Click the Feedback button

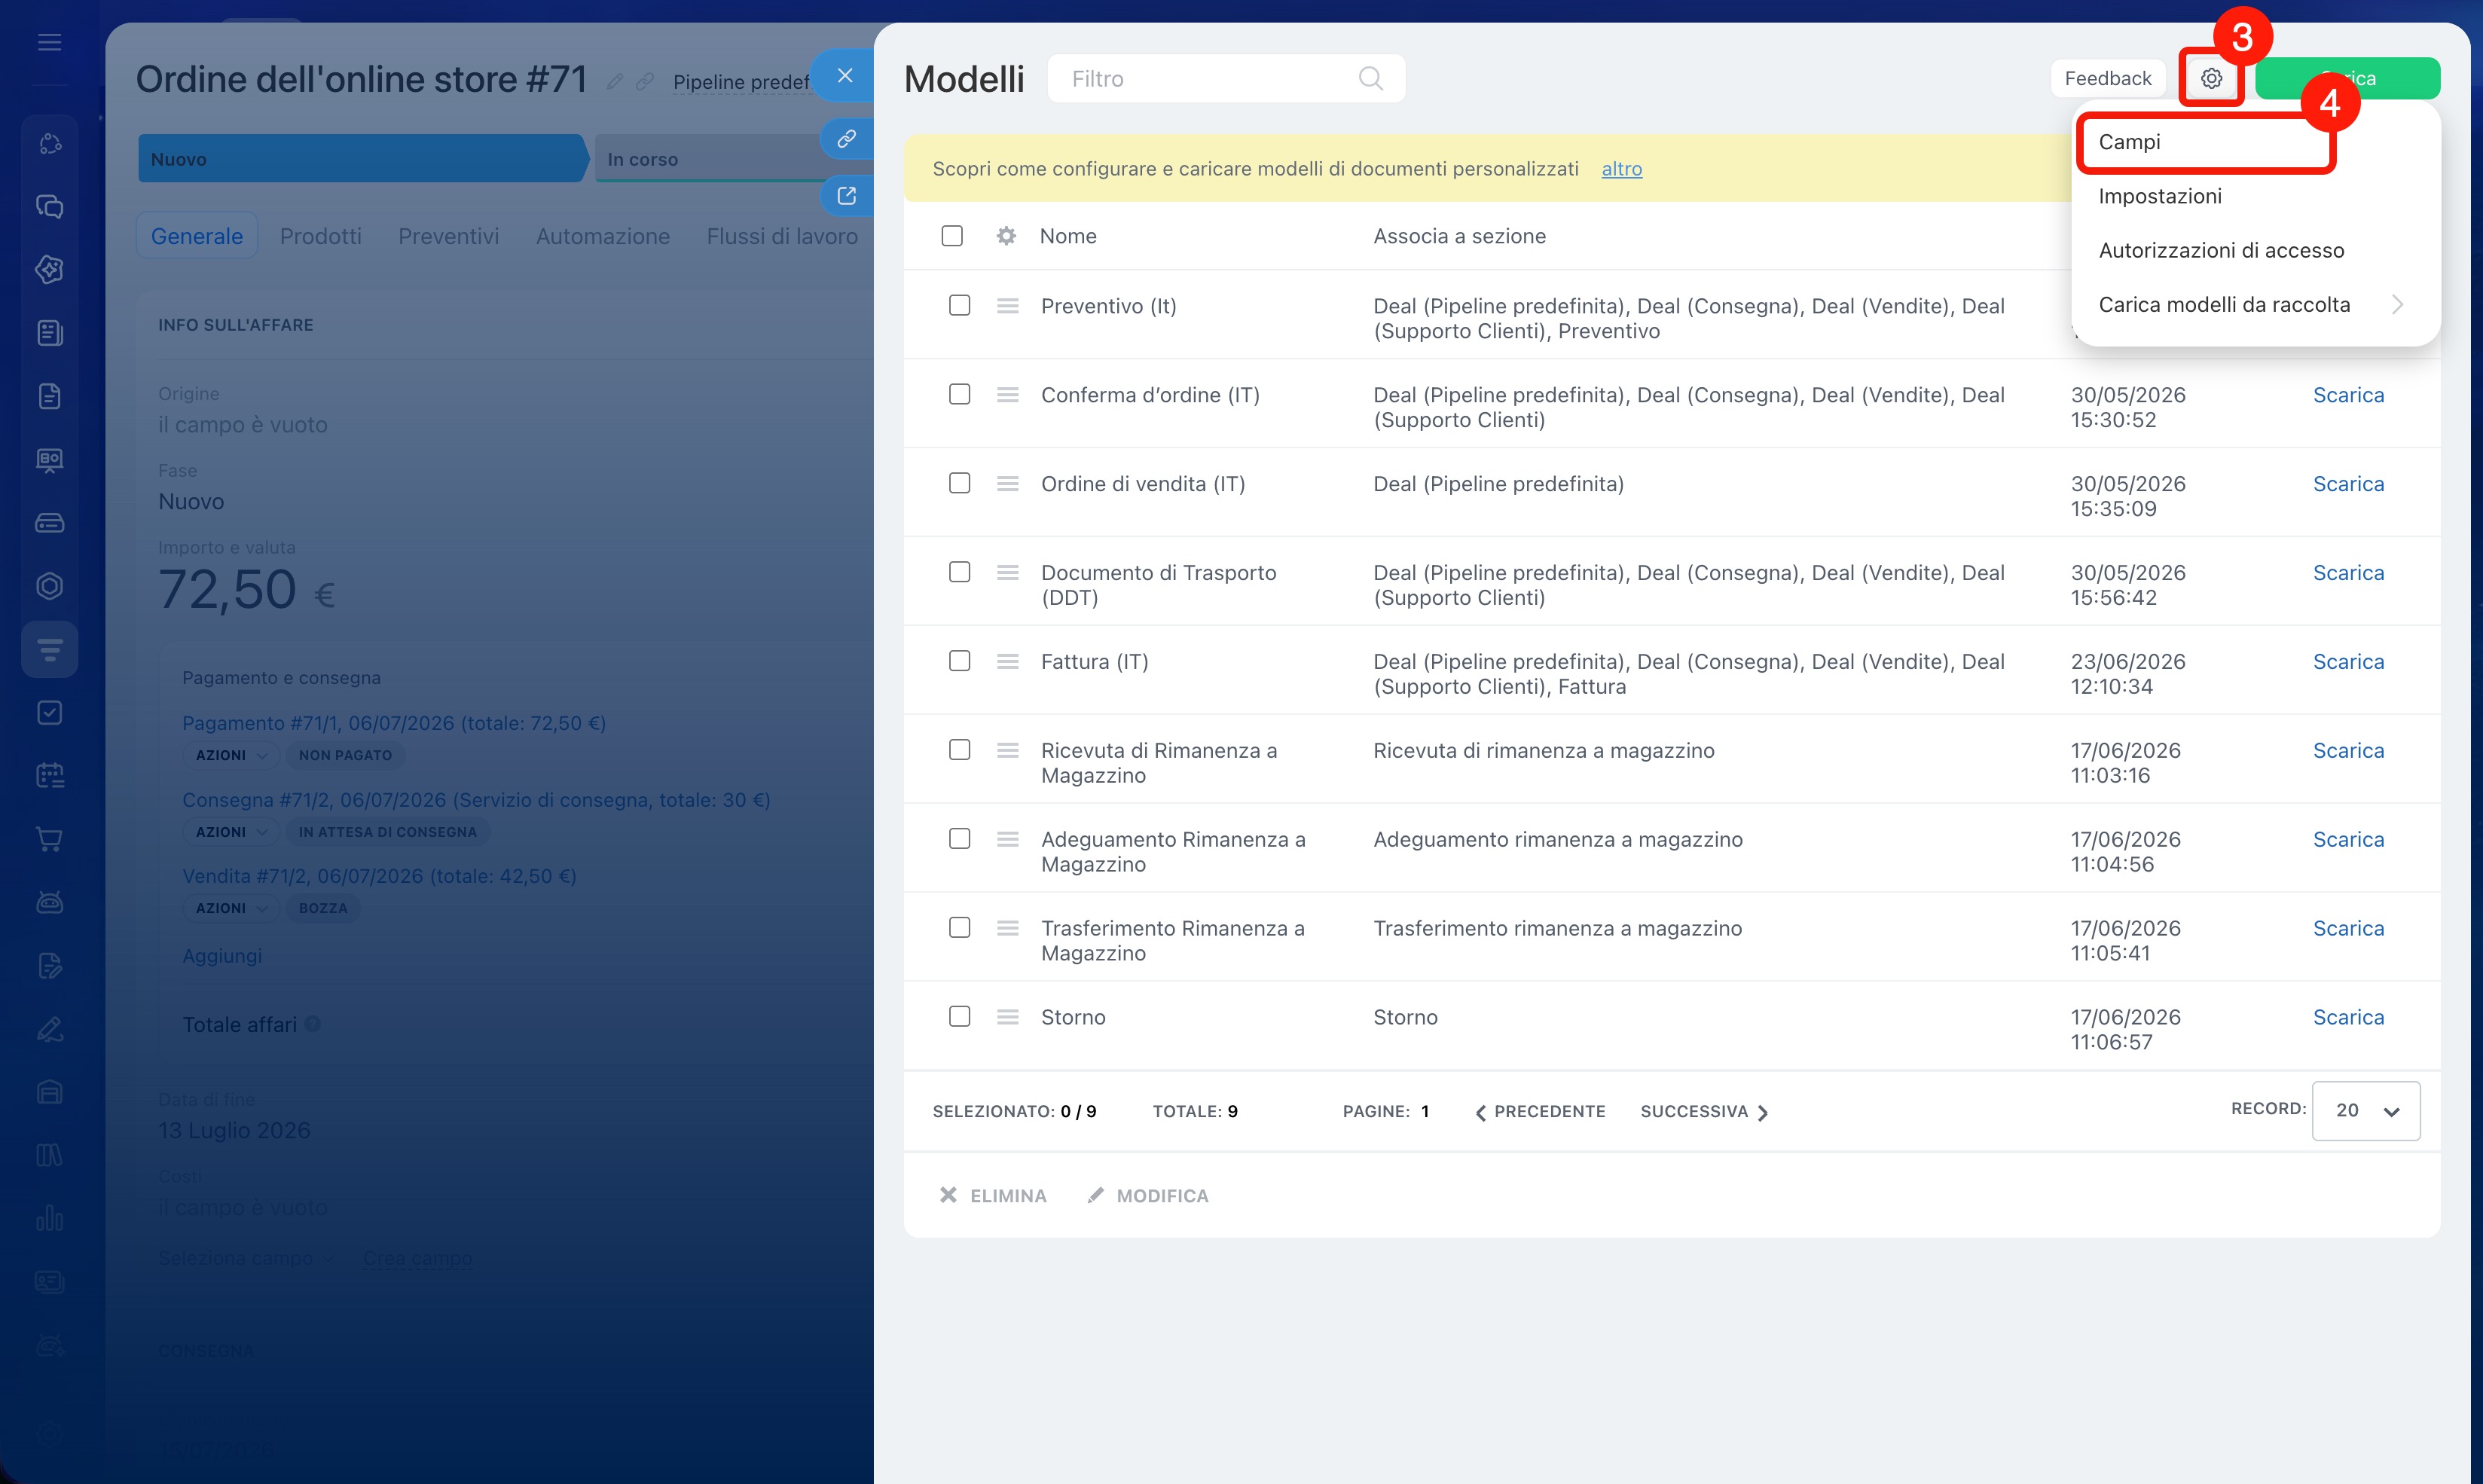2107,78
